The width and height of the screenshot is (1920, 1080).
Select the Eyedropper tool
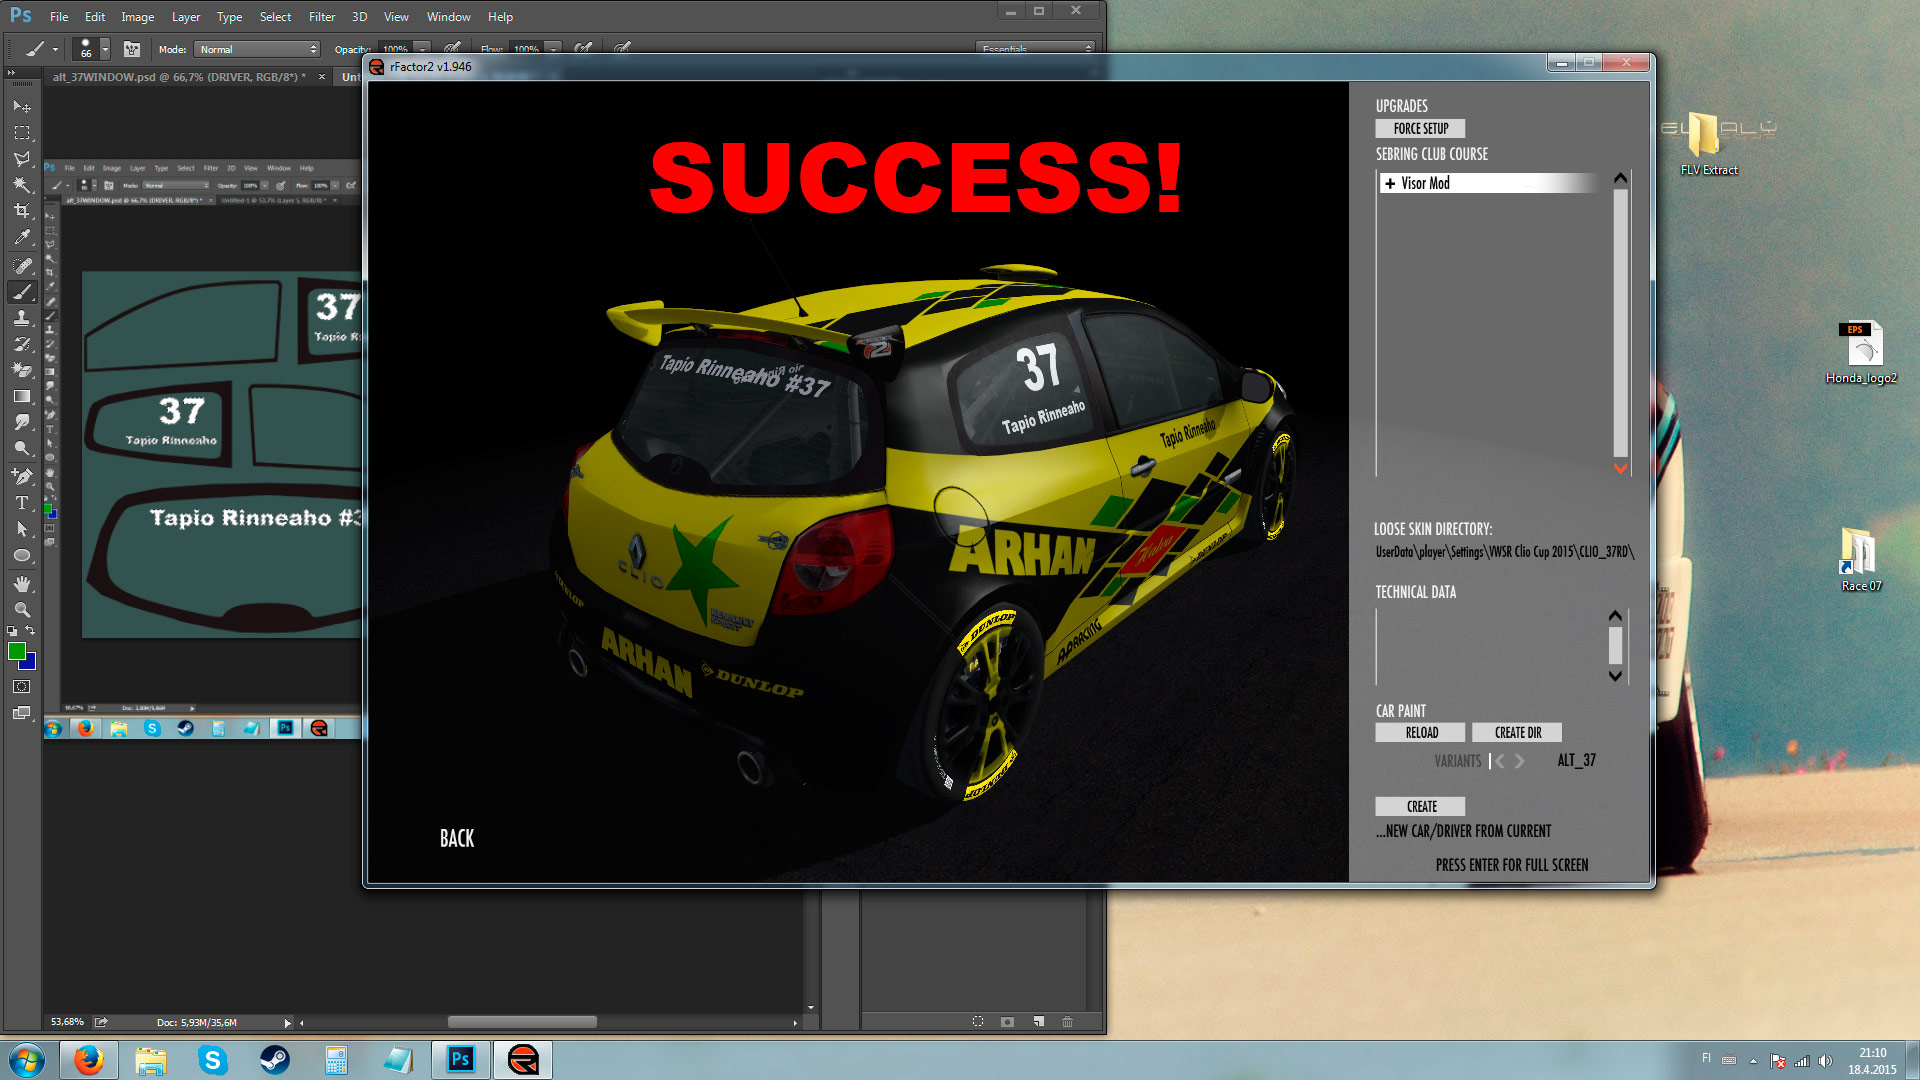[x=21, y=237]
